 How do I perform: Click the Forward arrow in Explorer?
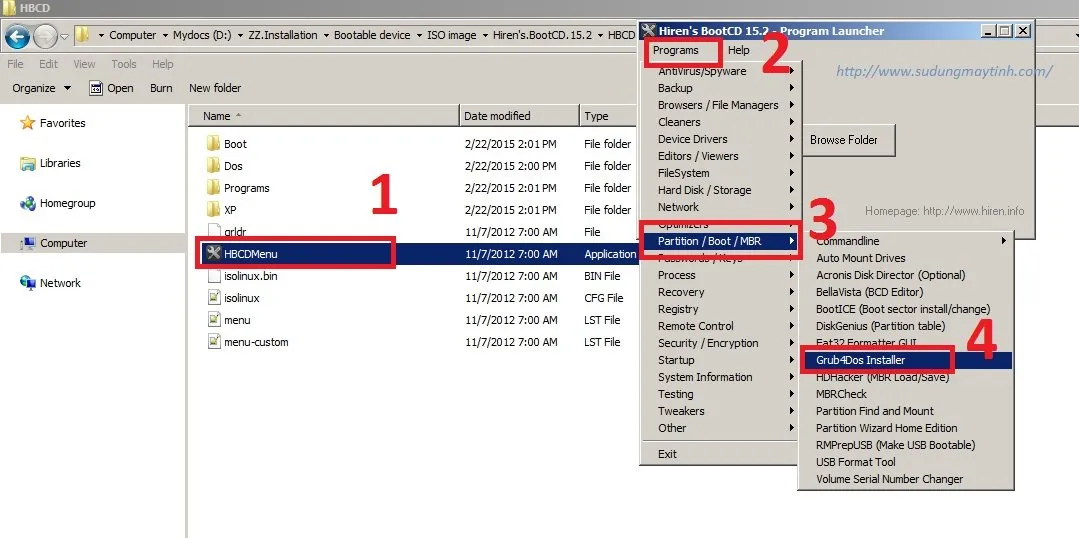pyautogui.click(x=45, y=35)
